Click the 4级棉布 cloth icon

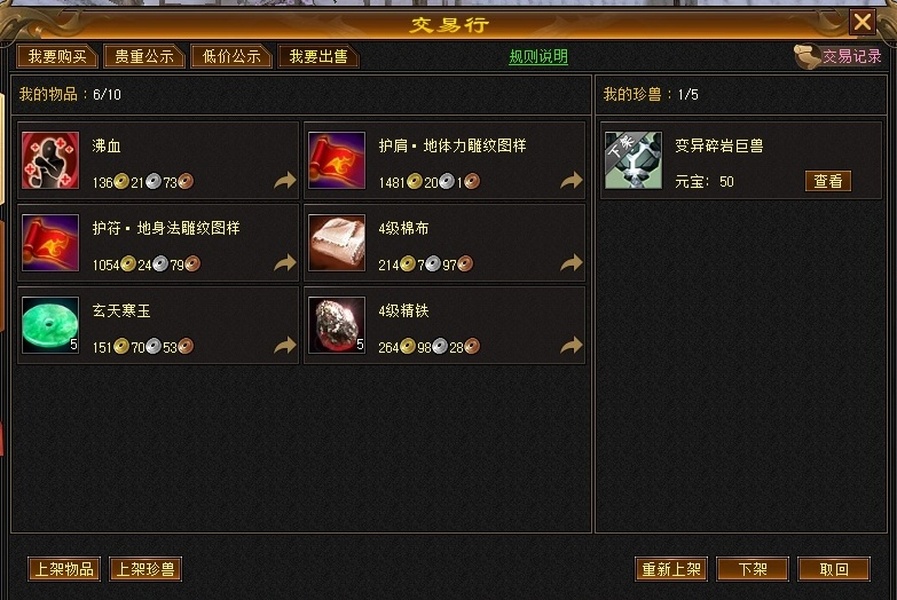tap(336, 243)
